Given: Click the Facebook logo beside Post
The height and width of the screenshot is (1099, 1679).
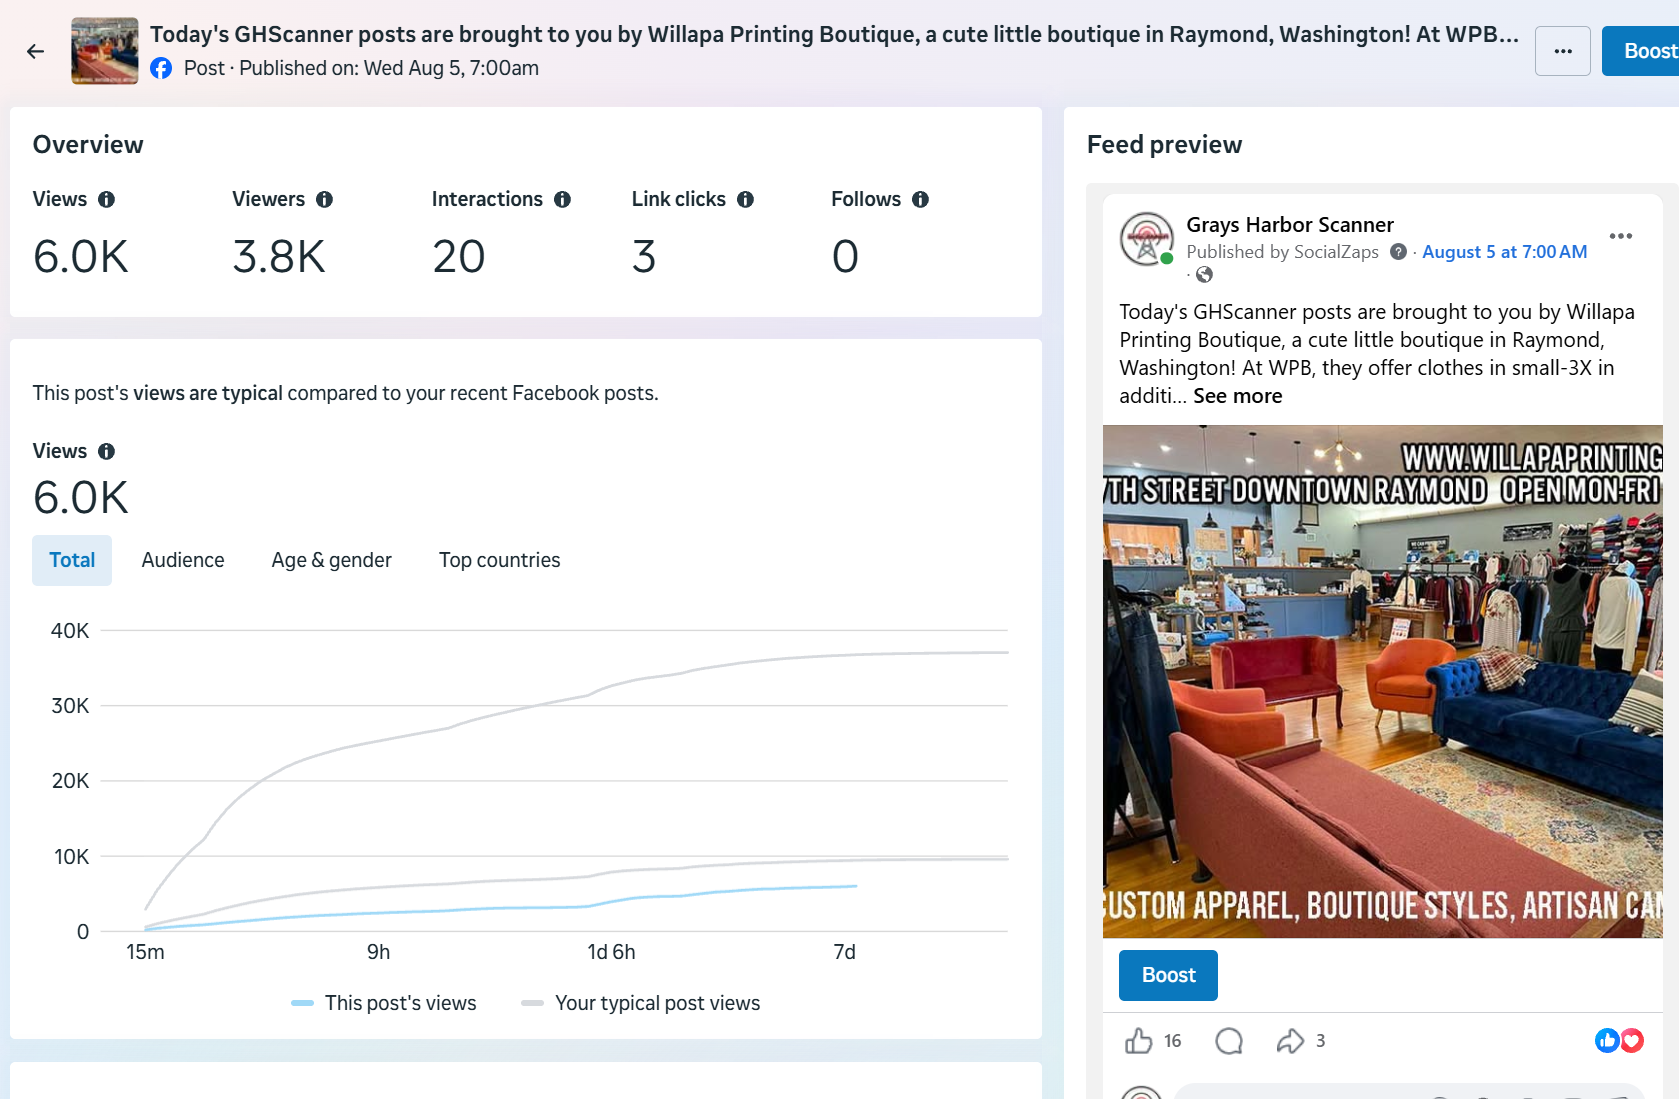Looking at the screenshot, I should [161, 68].
